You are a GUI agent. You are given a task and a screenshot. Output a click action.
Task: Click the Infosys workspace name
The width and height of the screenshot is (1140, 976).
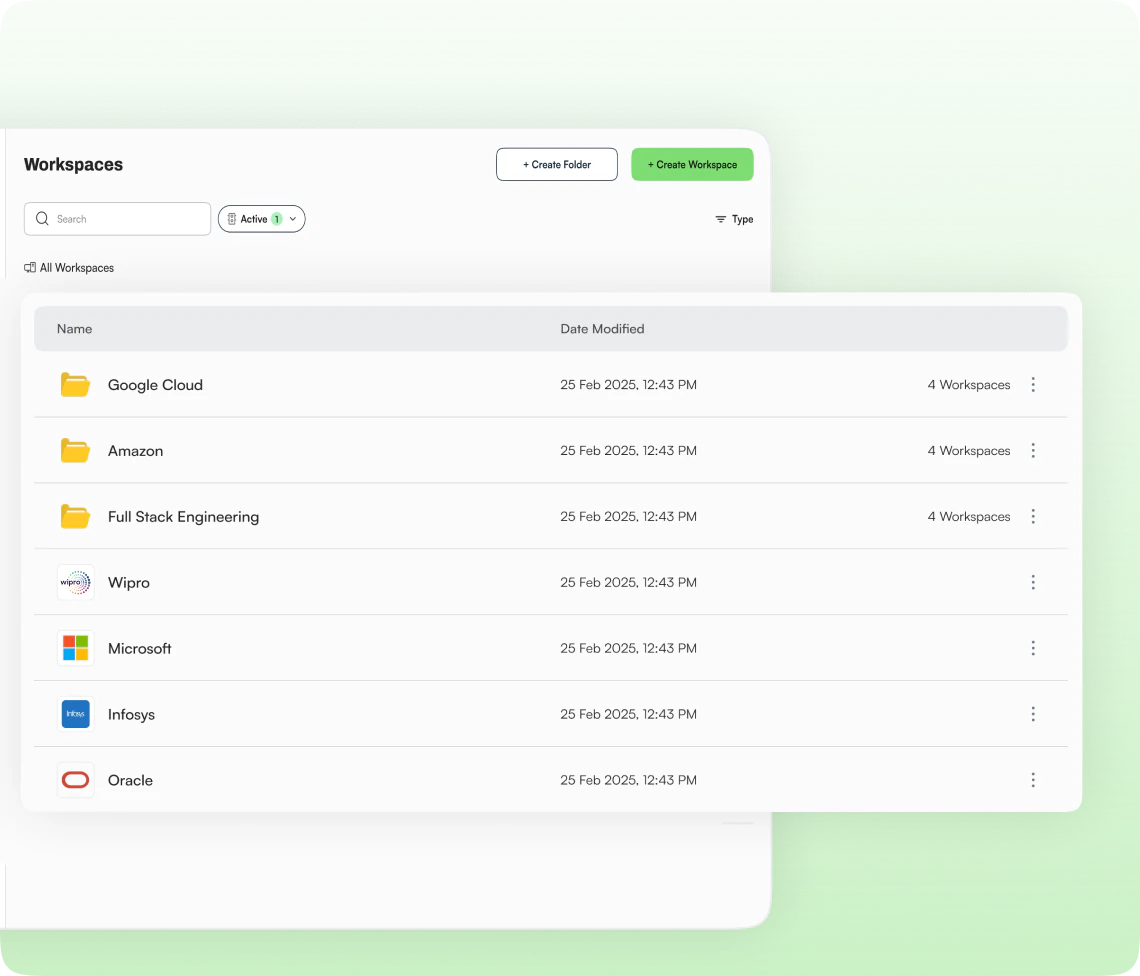point(131,714)
